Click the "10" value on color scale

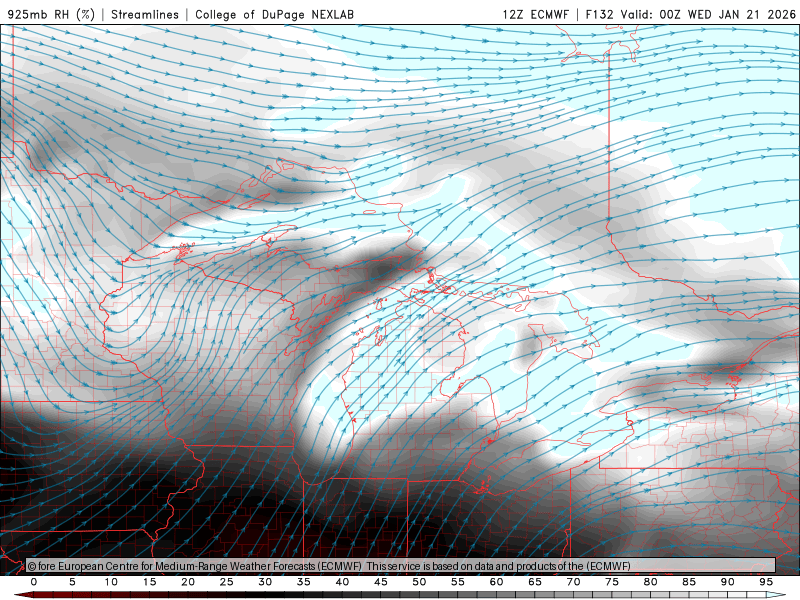pos(111,582)
